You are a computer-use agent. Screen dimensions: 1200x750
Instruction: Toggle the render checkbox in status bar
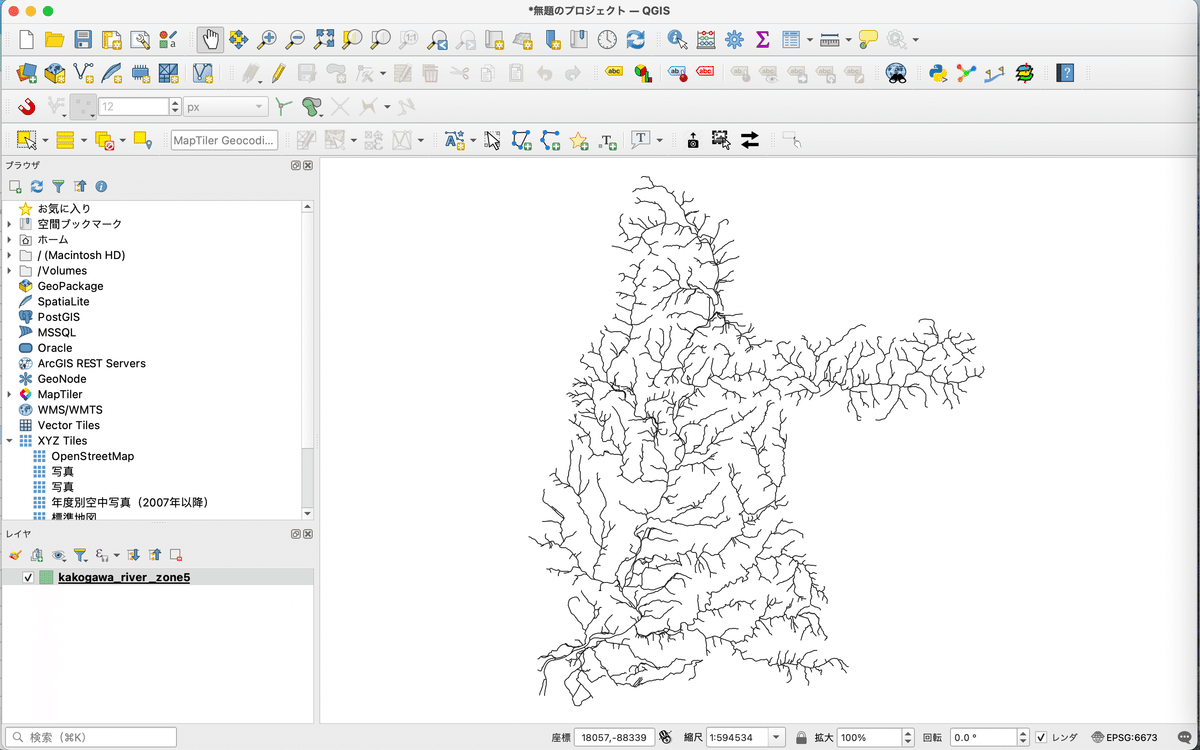point(1041,737)
